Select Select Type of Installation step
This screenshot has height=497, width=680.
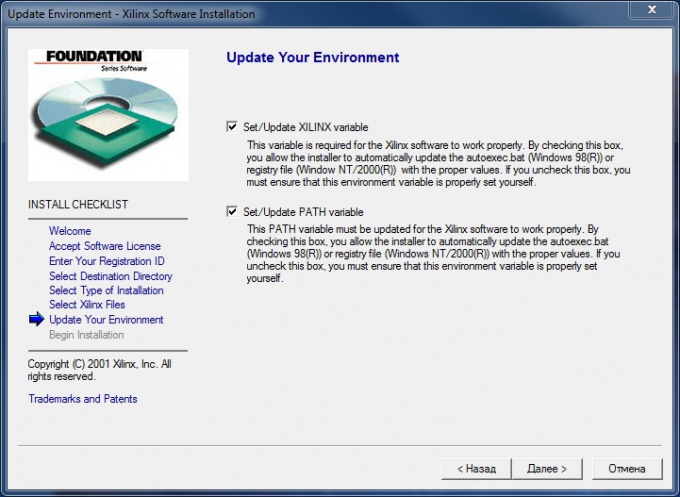(106, 290)
